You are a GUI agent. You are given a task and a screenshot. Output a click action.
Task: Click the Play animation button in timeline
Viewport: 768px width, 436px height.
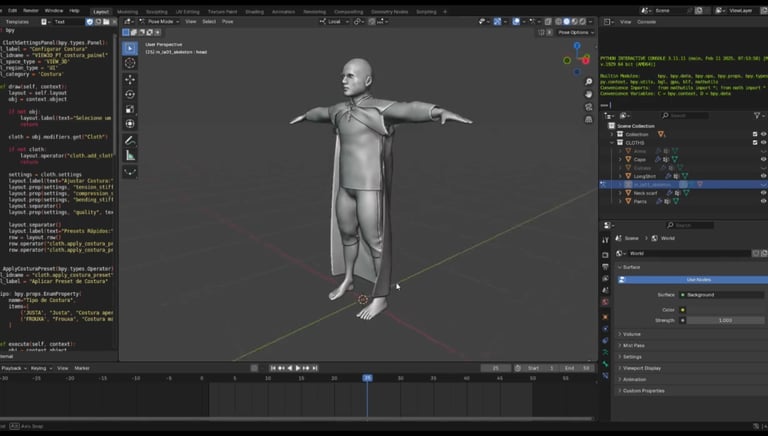[x=298, y=368]
